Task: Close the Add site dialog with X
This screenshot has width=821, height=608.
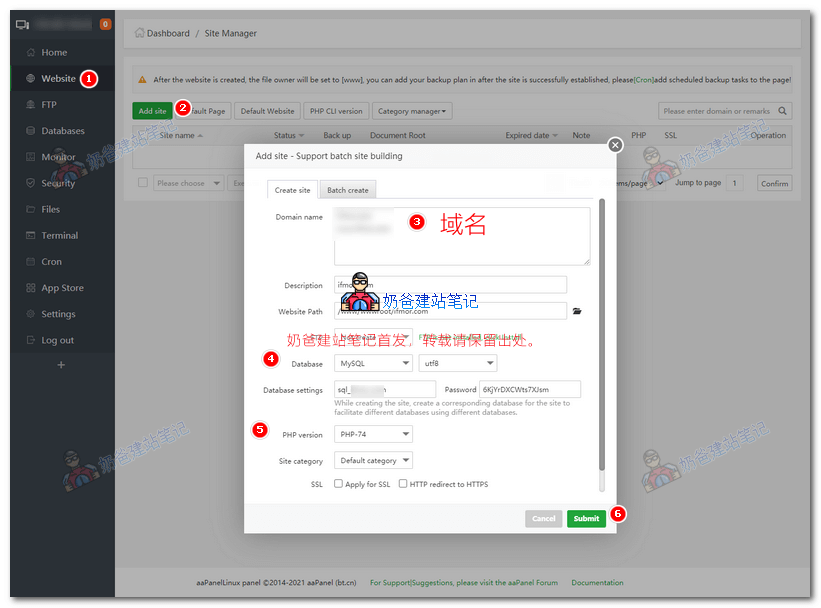Action: pos(615,145)
